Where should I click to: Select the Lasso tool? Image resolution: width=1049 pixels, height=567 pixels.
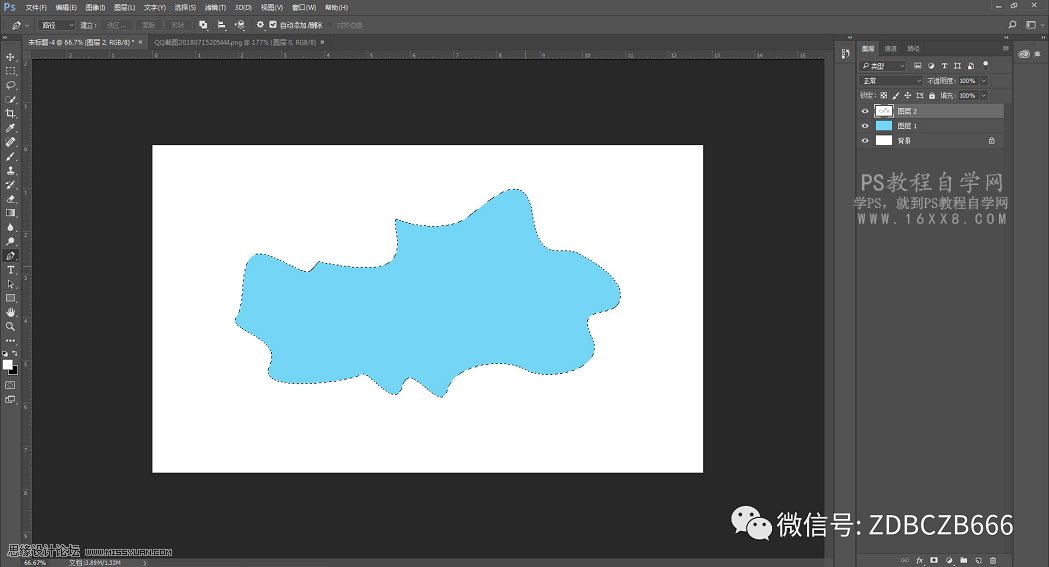click(10, 85)
